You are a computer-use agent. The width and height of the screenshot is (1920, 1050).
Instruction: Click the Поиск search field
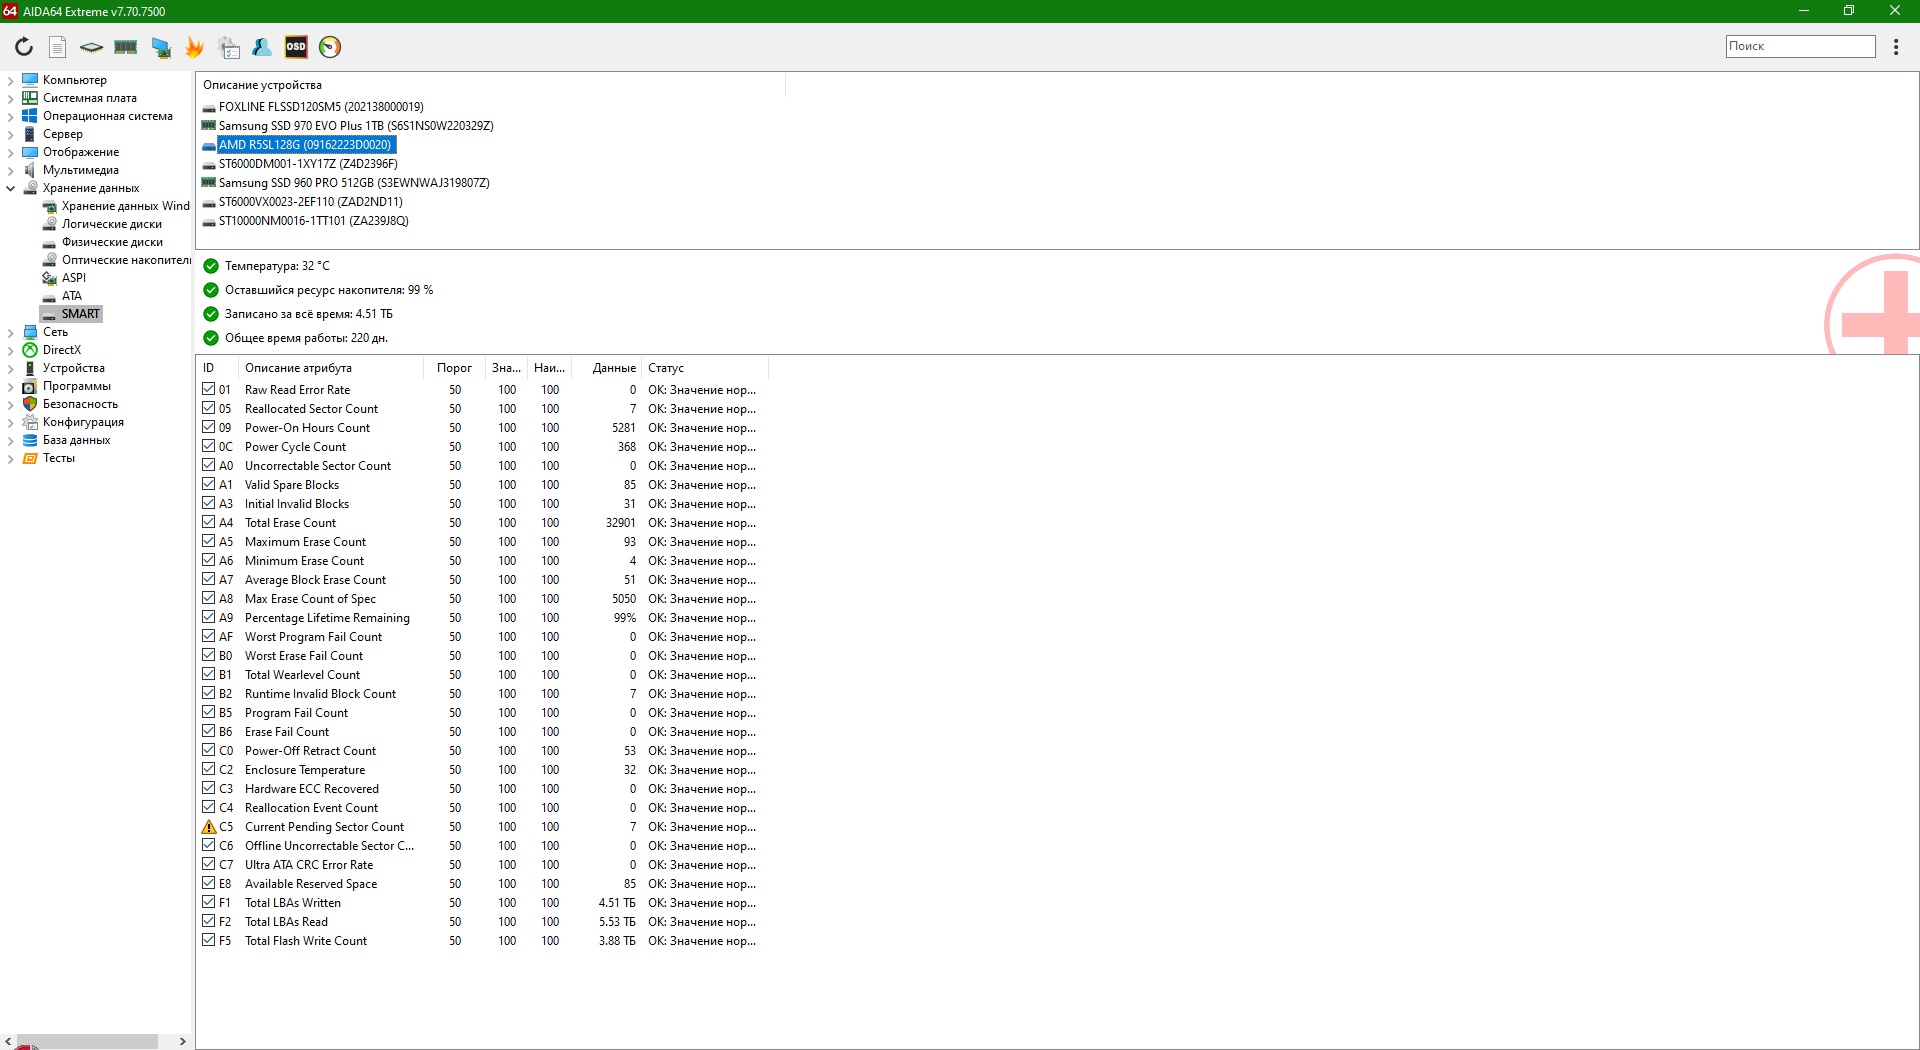pos(1800,46)
